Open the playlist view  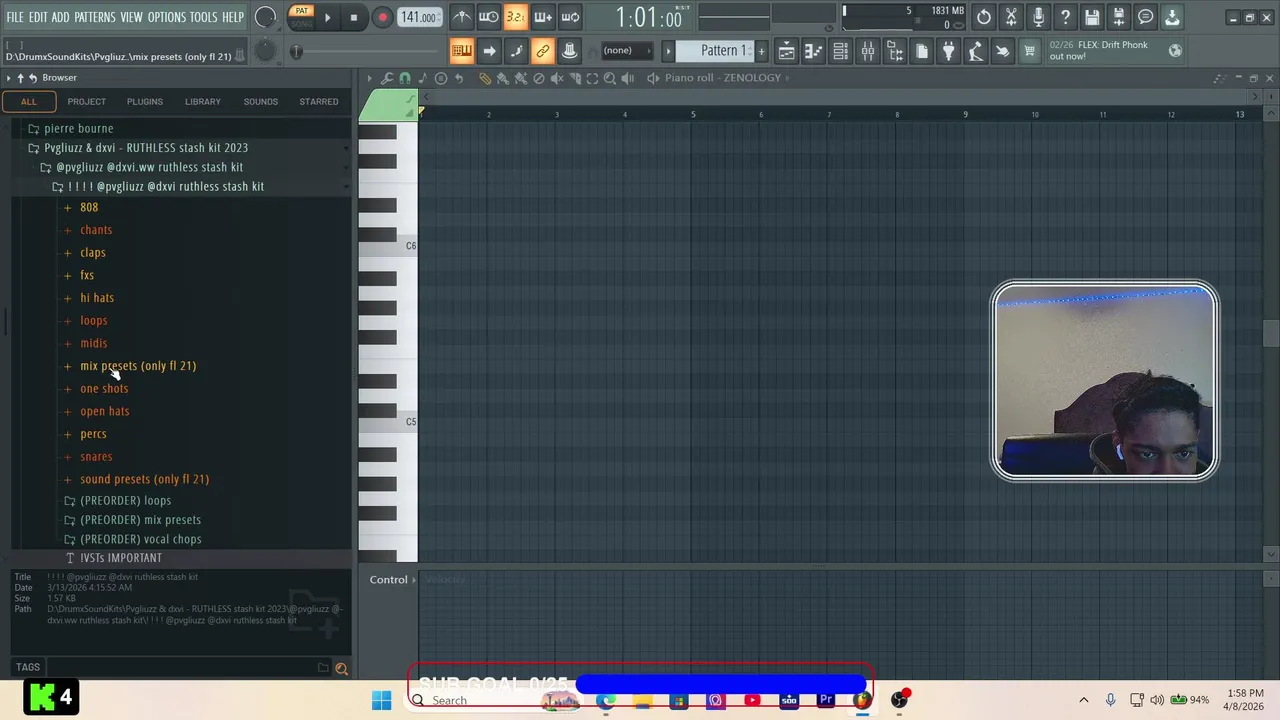click(786, 51)
